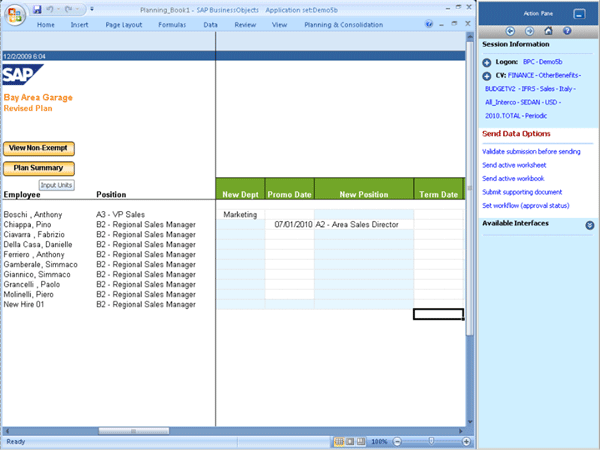Click the Input Units button

(57, 185)
